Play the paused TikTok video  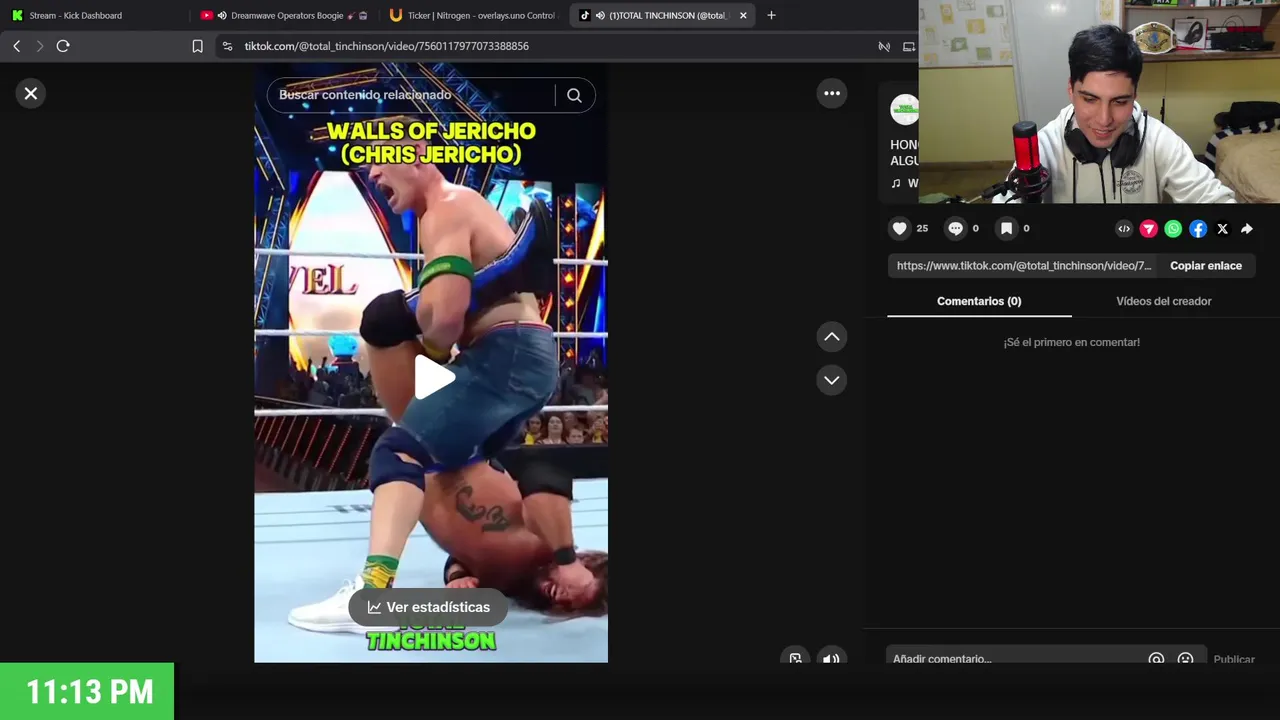pos(434,377)
